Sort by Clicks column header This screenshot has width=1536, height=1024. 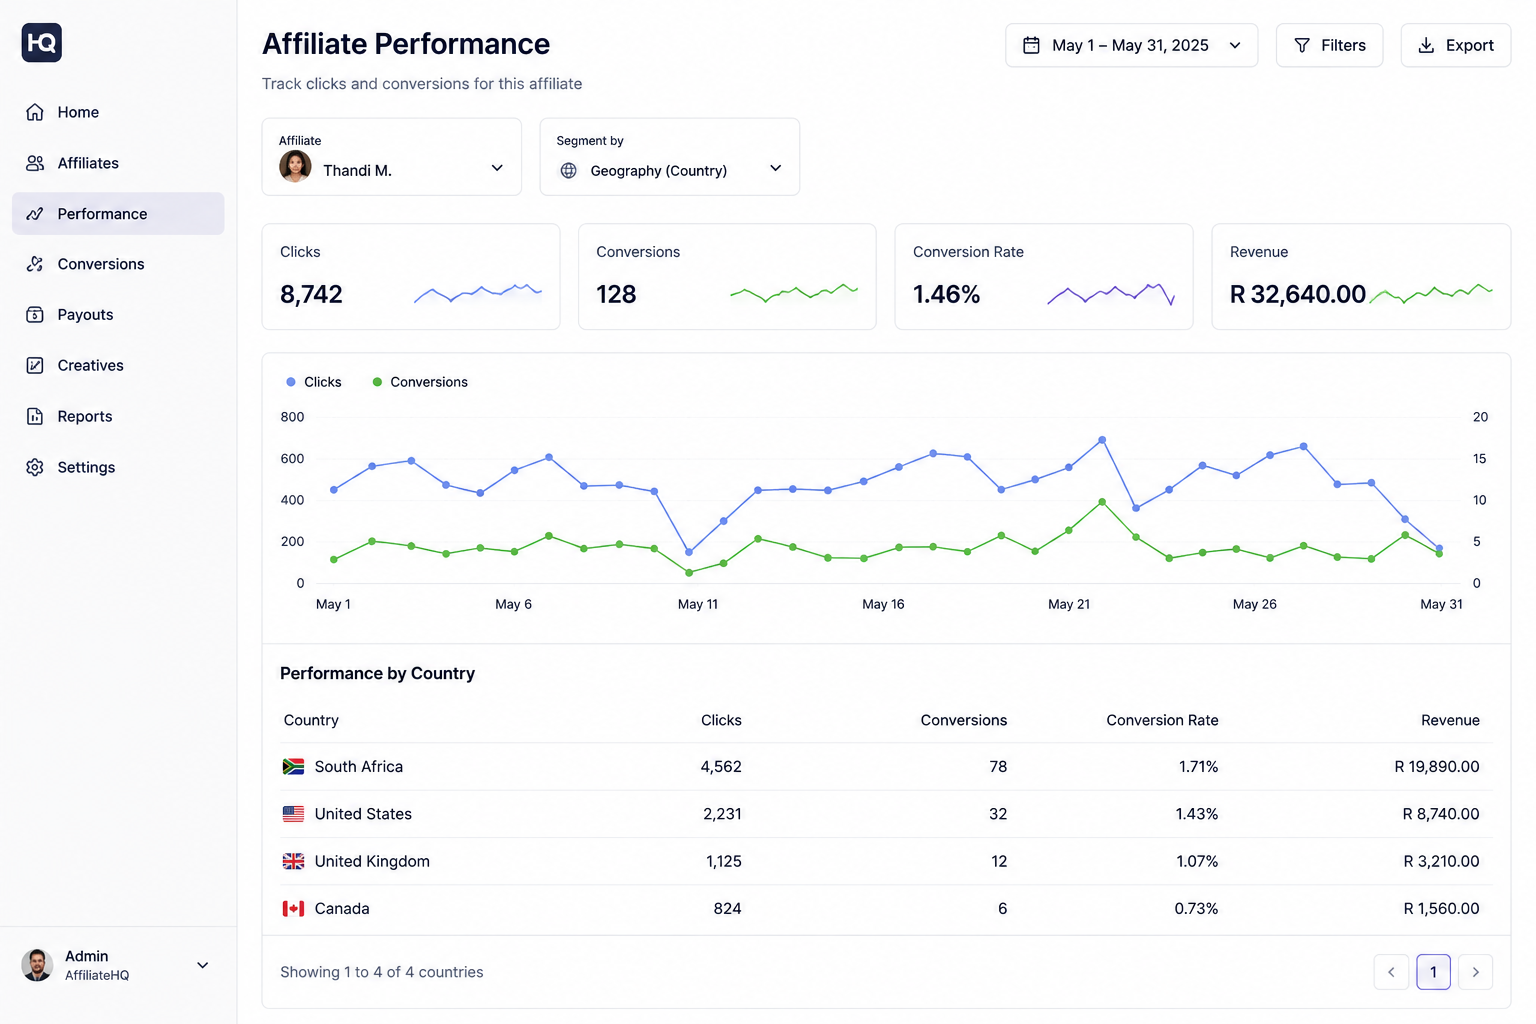click(x=721, y=720)
